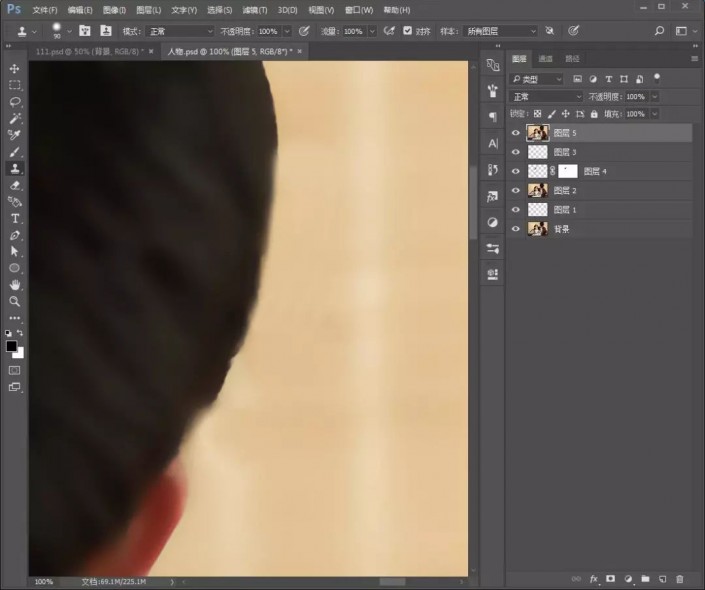Screen dimensions: 705x590
Task: Toggle Quick Mask mode
Action: click(x=14, y=371)
